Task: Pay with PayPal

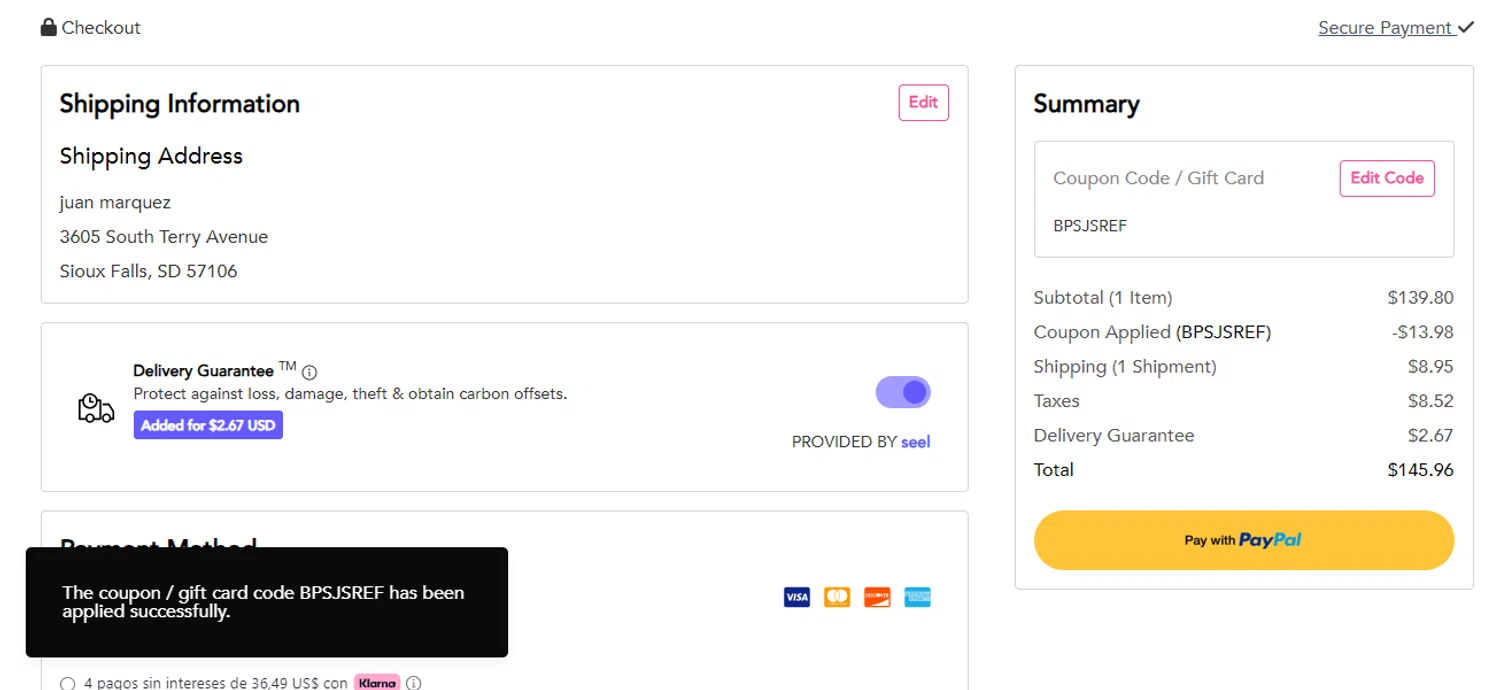Action: [1243, 540]
